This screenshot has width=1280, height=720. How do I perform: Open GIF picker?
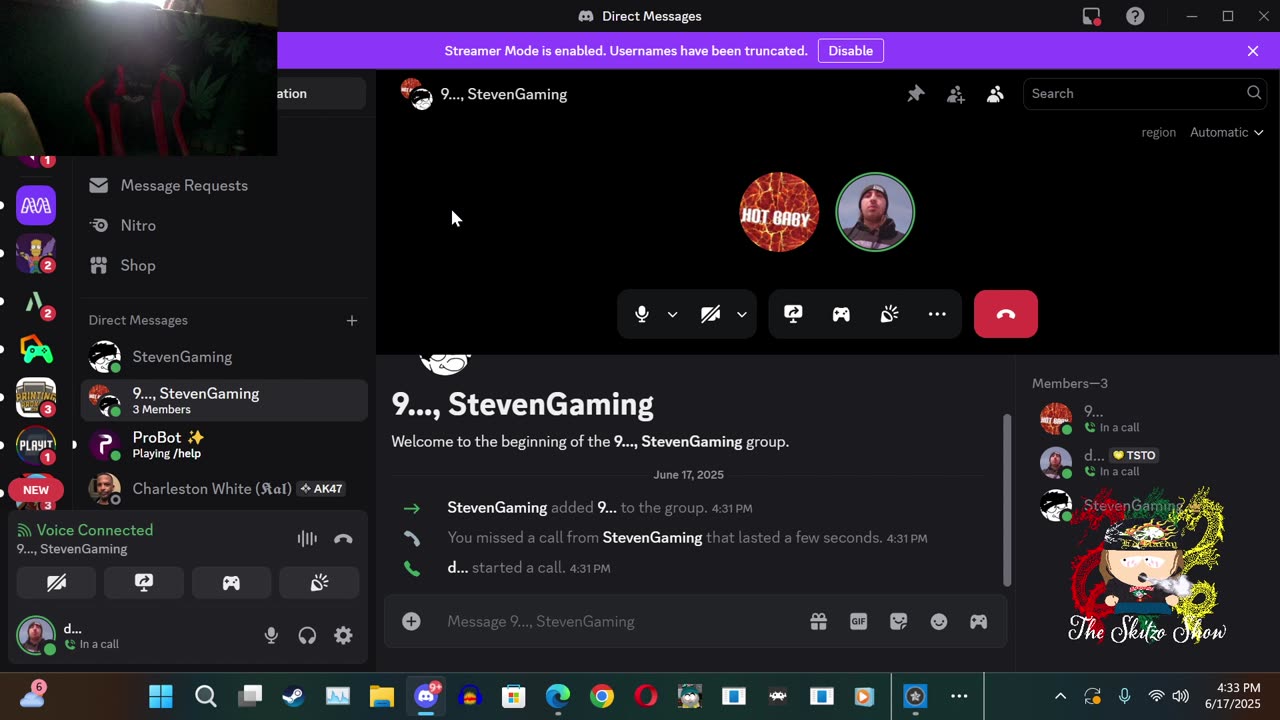pyautogui.click(x=858, y=621)
